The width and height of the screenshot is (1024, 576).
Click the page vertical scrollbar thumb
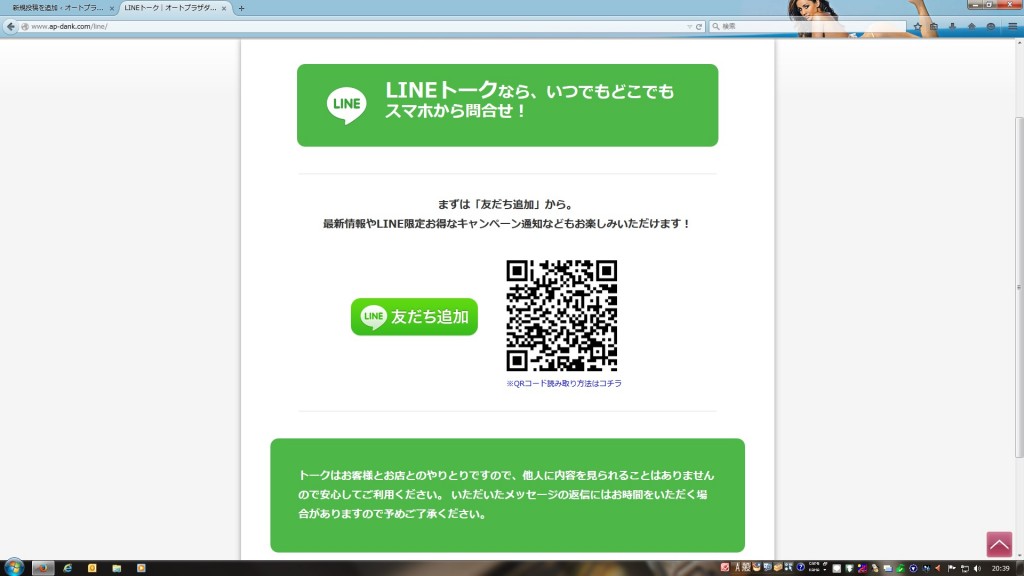coord(1019,287)
